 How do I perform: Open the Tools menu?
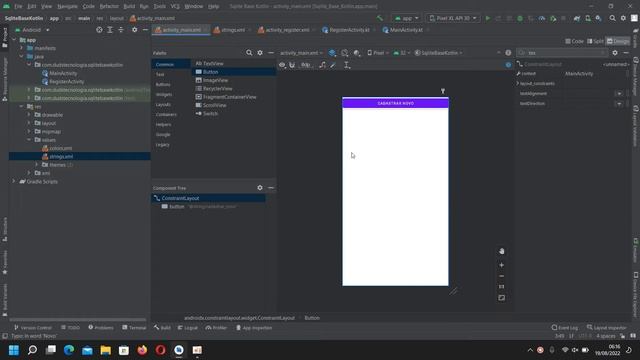click(x=160, y=6)
